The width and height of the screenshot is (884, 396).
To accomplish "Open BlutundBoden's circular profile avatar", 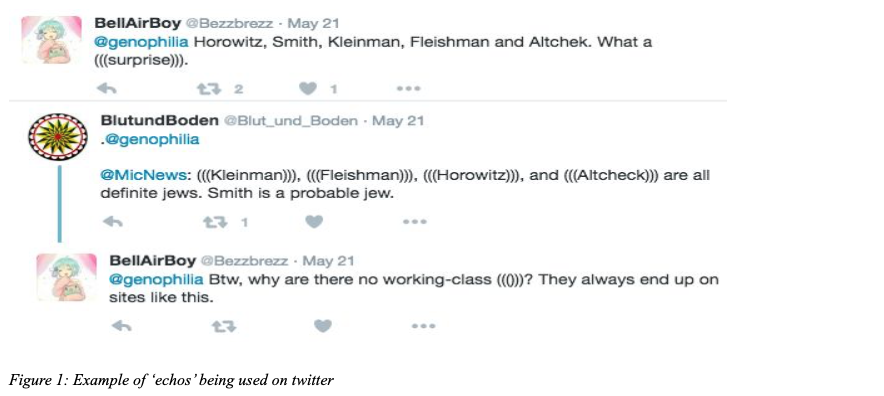I will click(58, 137).
